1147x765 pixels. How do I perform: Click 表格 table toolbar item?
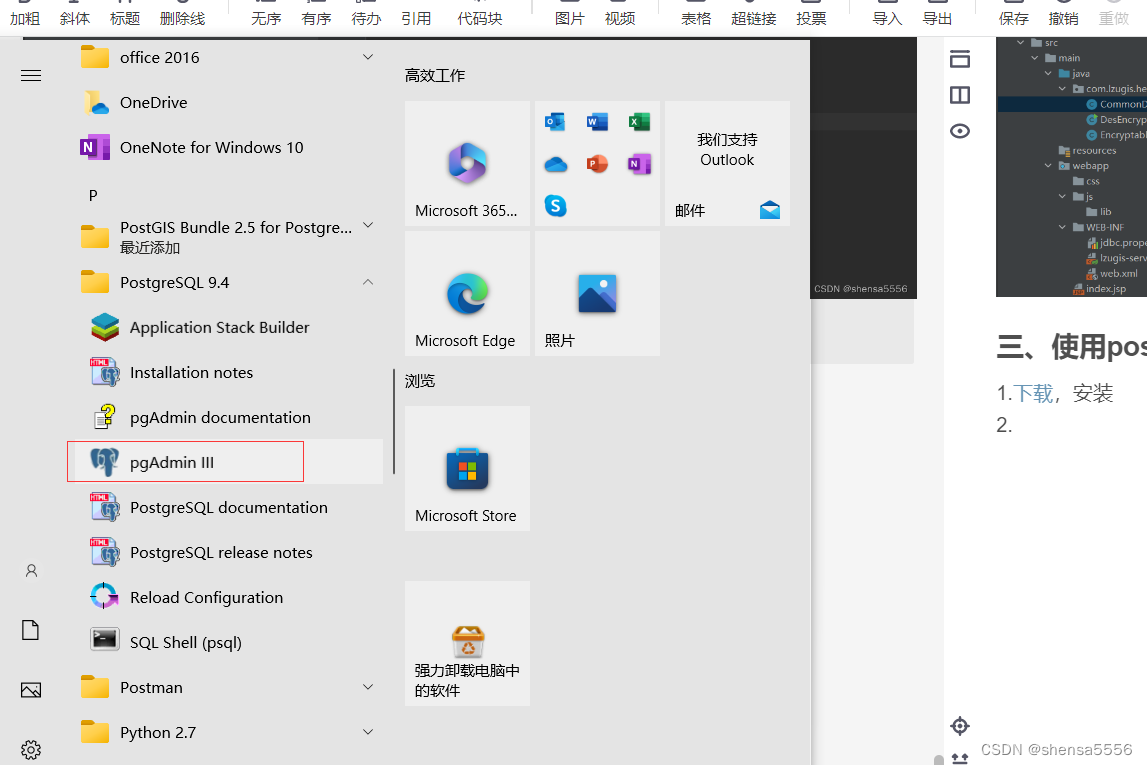pyautogui.click(x=696, y=18)
